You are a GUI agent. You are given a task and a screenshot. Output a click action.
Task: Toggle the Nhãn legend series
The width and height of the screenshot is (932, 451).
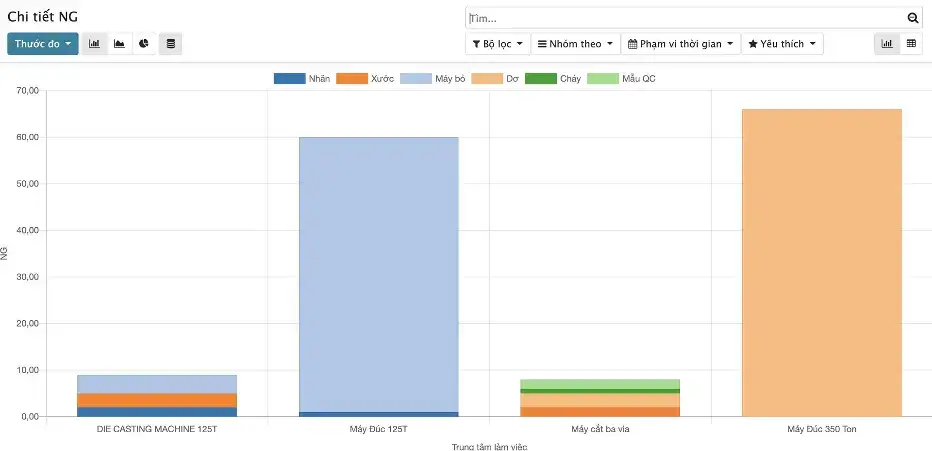[x=302, y=78]
